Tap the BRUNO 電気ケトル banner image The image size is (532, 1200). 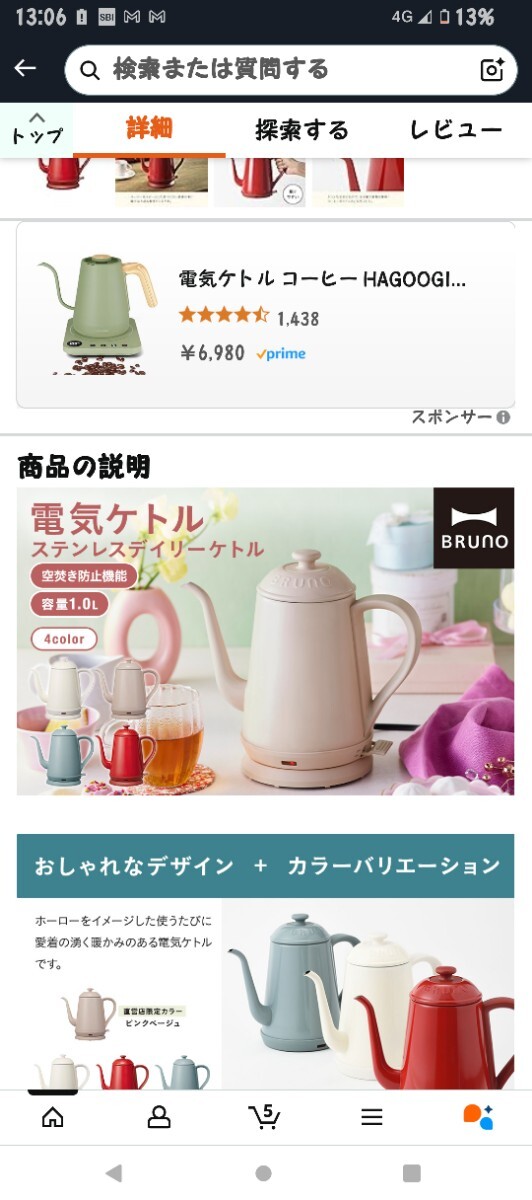265,641
